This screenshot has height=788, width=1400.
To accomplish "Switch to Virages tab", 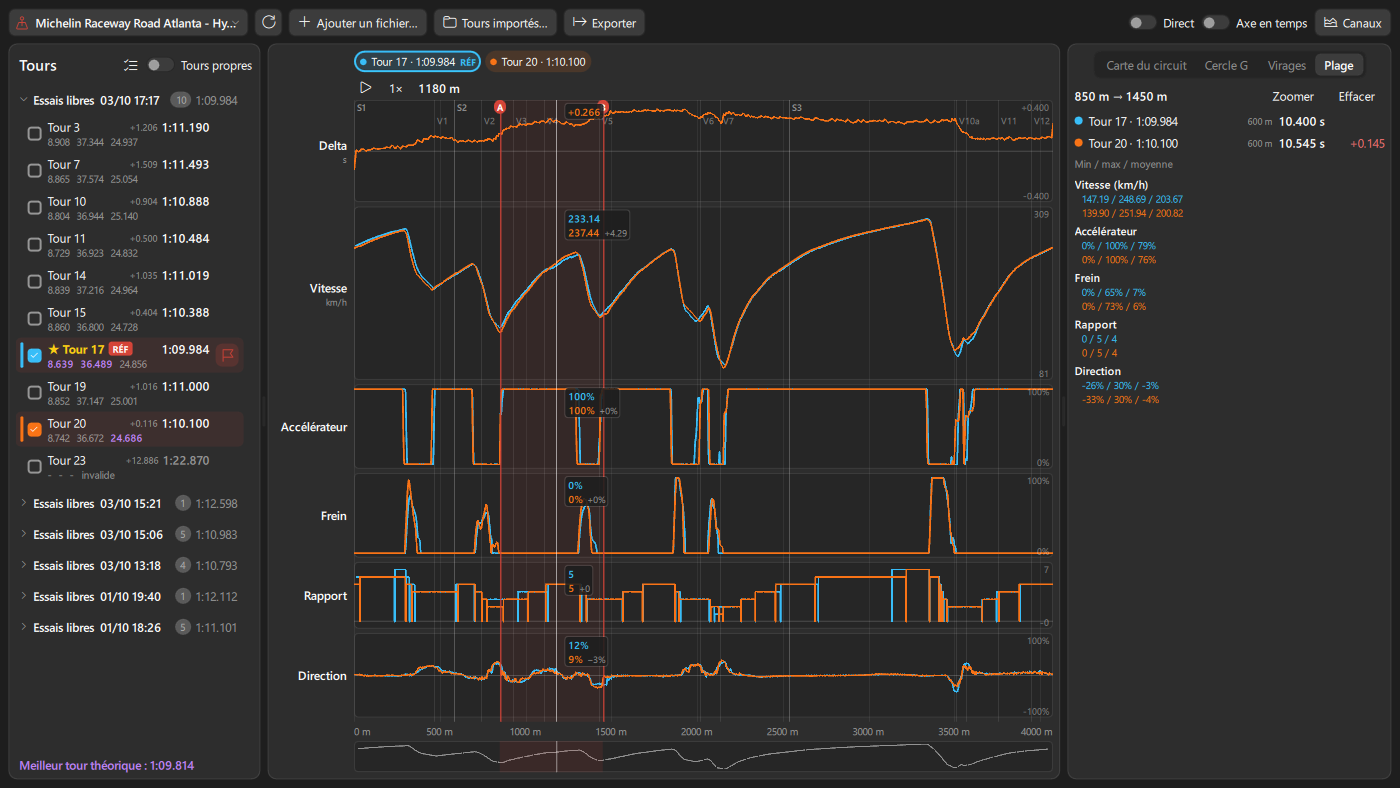I will pos(1286,65).
